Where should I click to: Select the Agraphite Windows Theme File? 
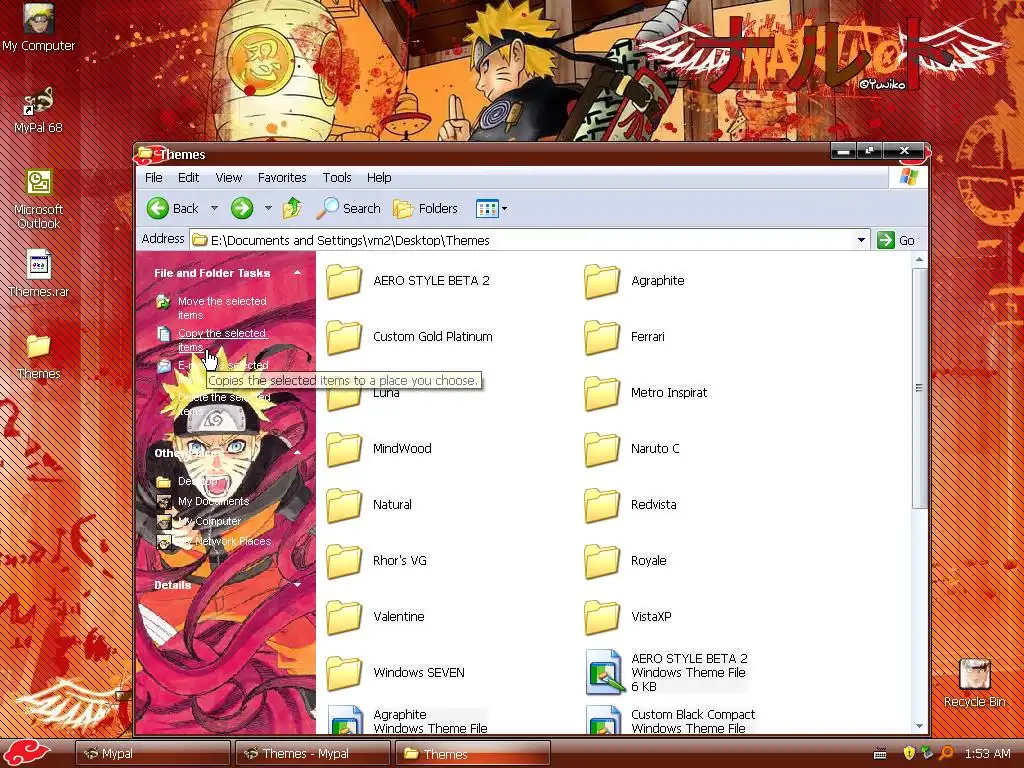click(408, 720)
